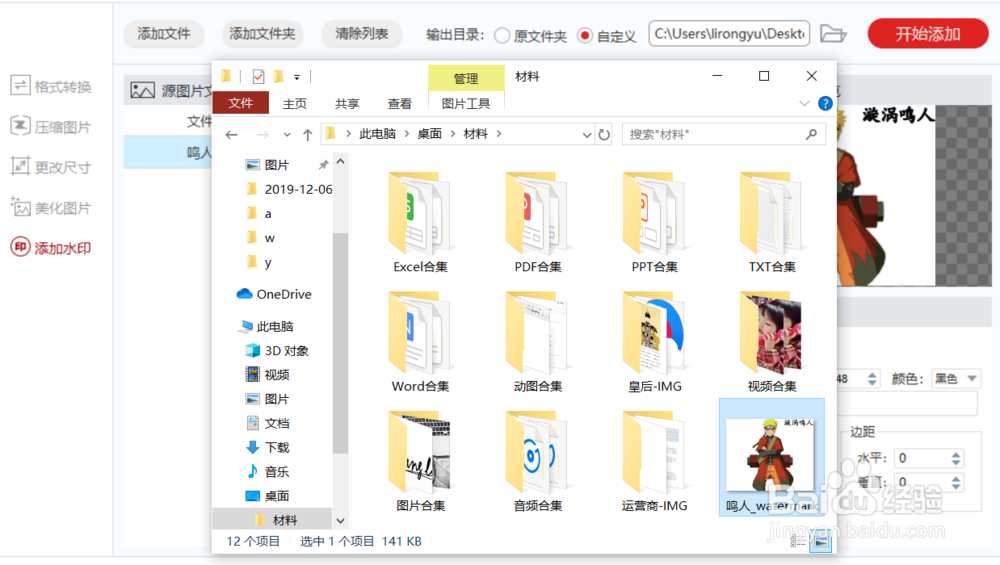The width and height of the screenshot is (1000, 565).
Task: Refresh the Explorer folder view
Action: coord(604,135)
